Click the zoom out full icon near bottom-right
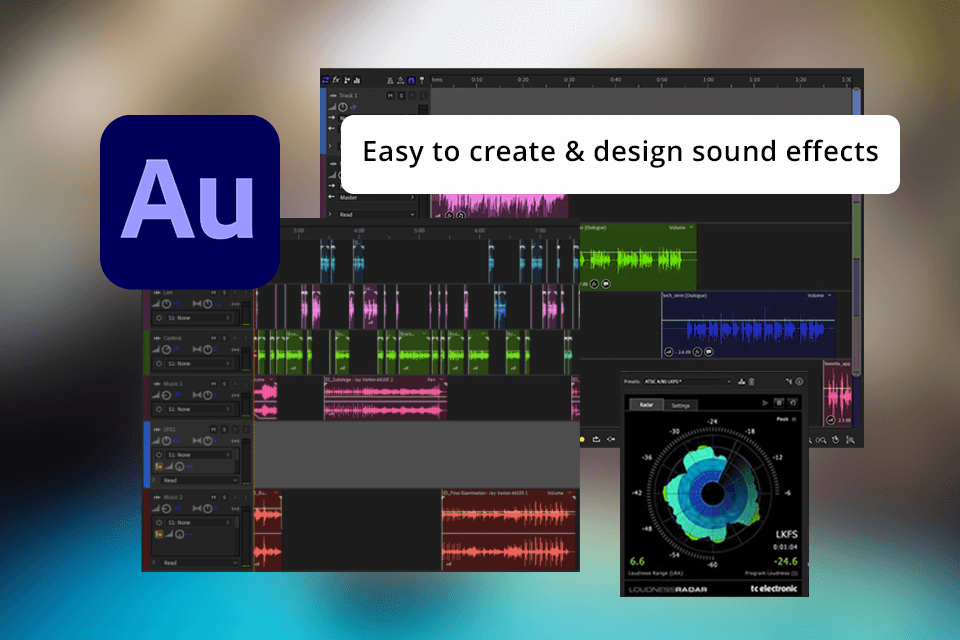Image resolution: width=960 pixels, height=640 pixels. 851,440
